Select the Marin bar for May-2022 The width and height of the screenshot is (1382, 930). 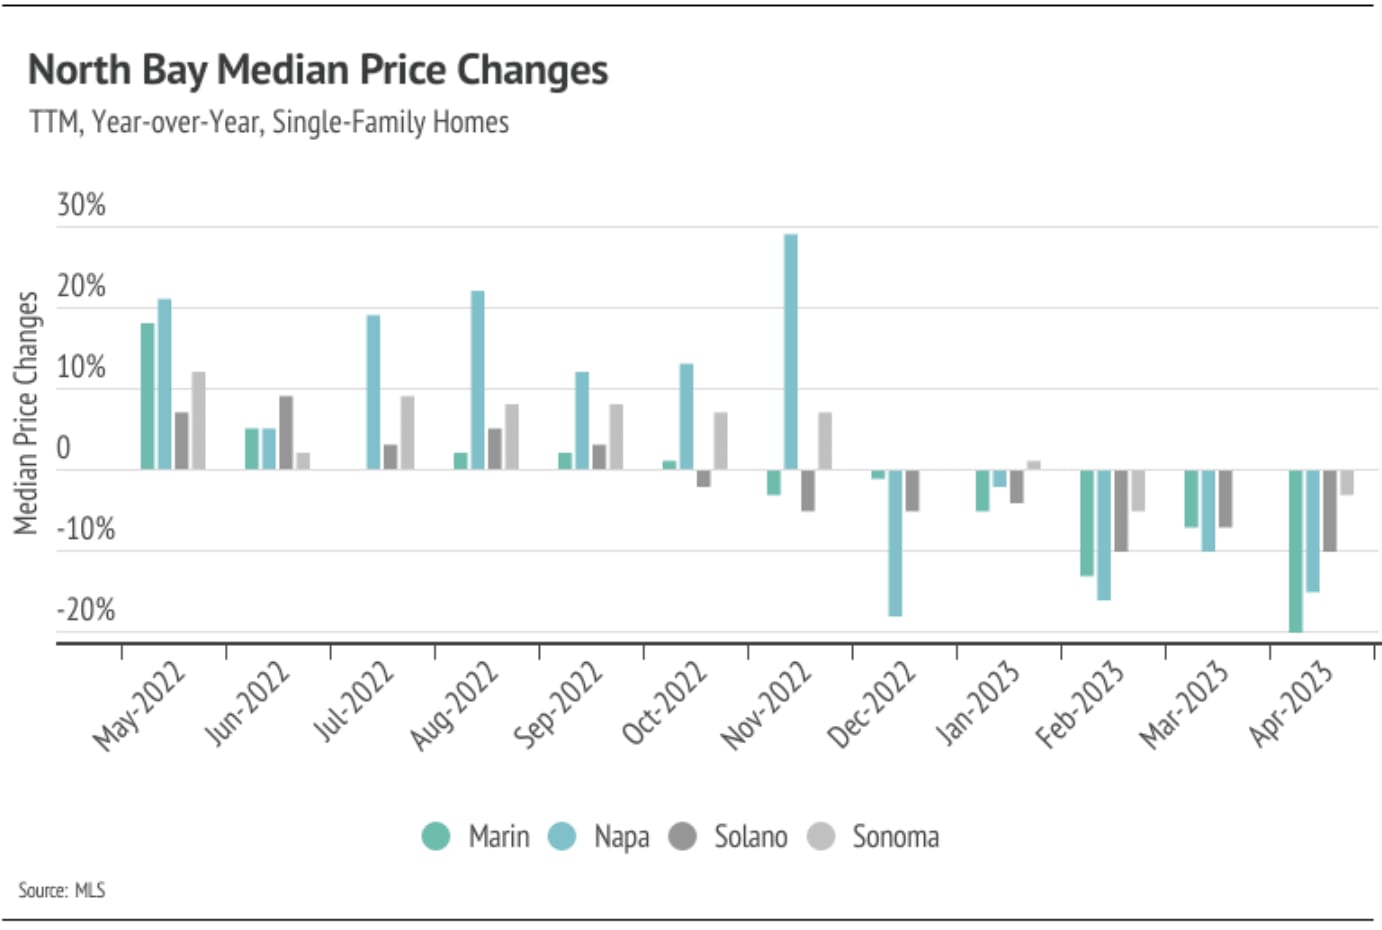pos(147,396)
